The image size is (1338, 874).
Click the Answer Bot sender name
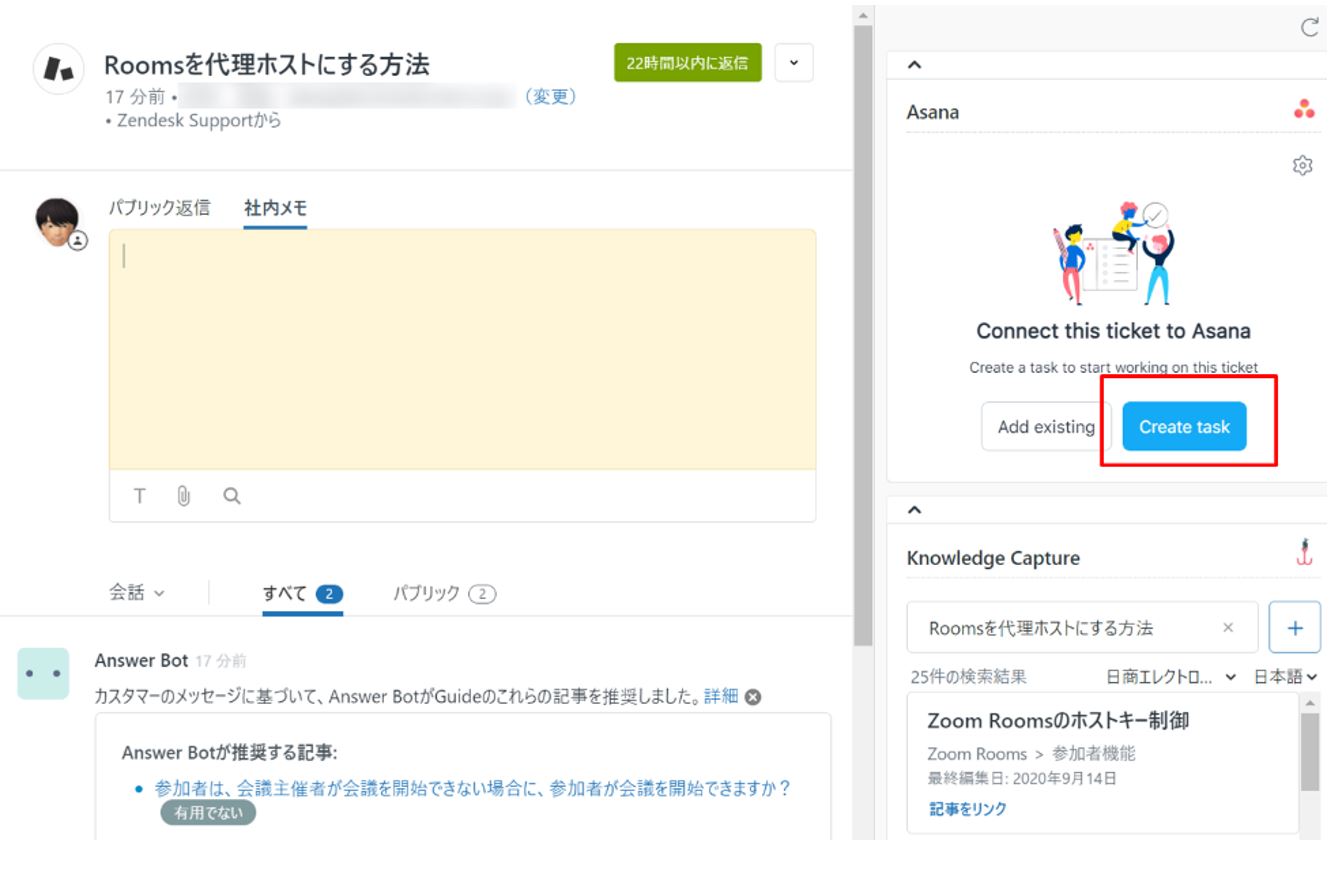click(x=141, y=660)
